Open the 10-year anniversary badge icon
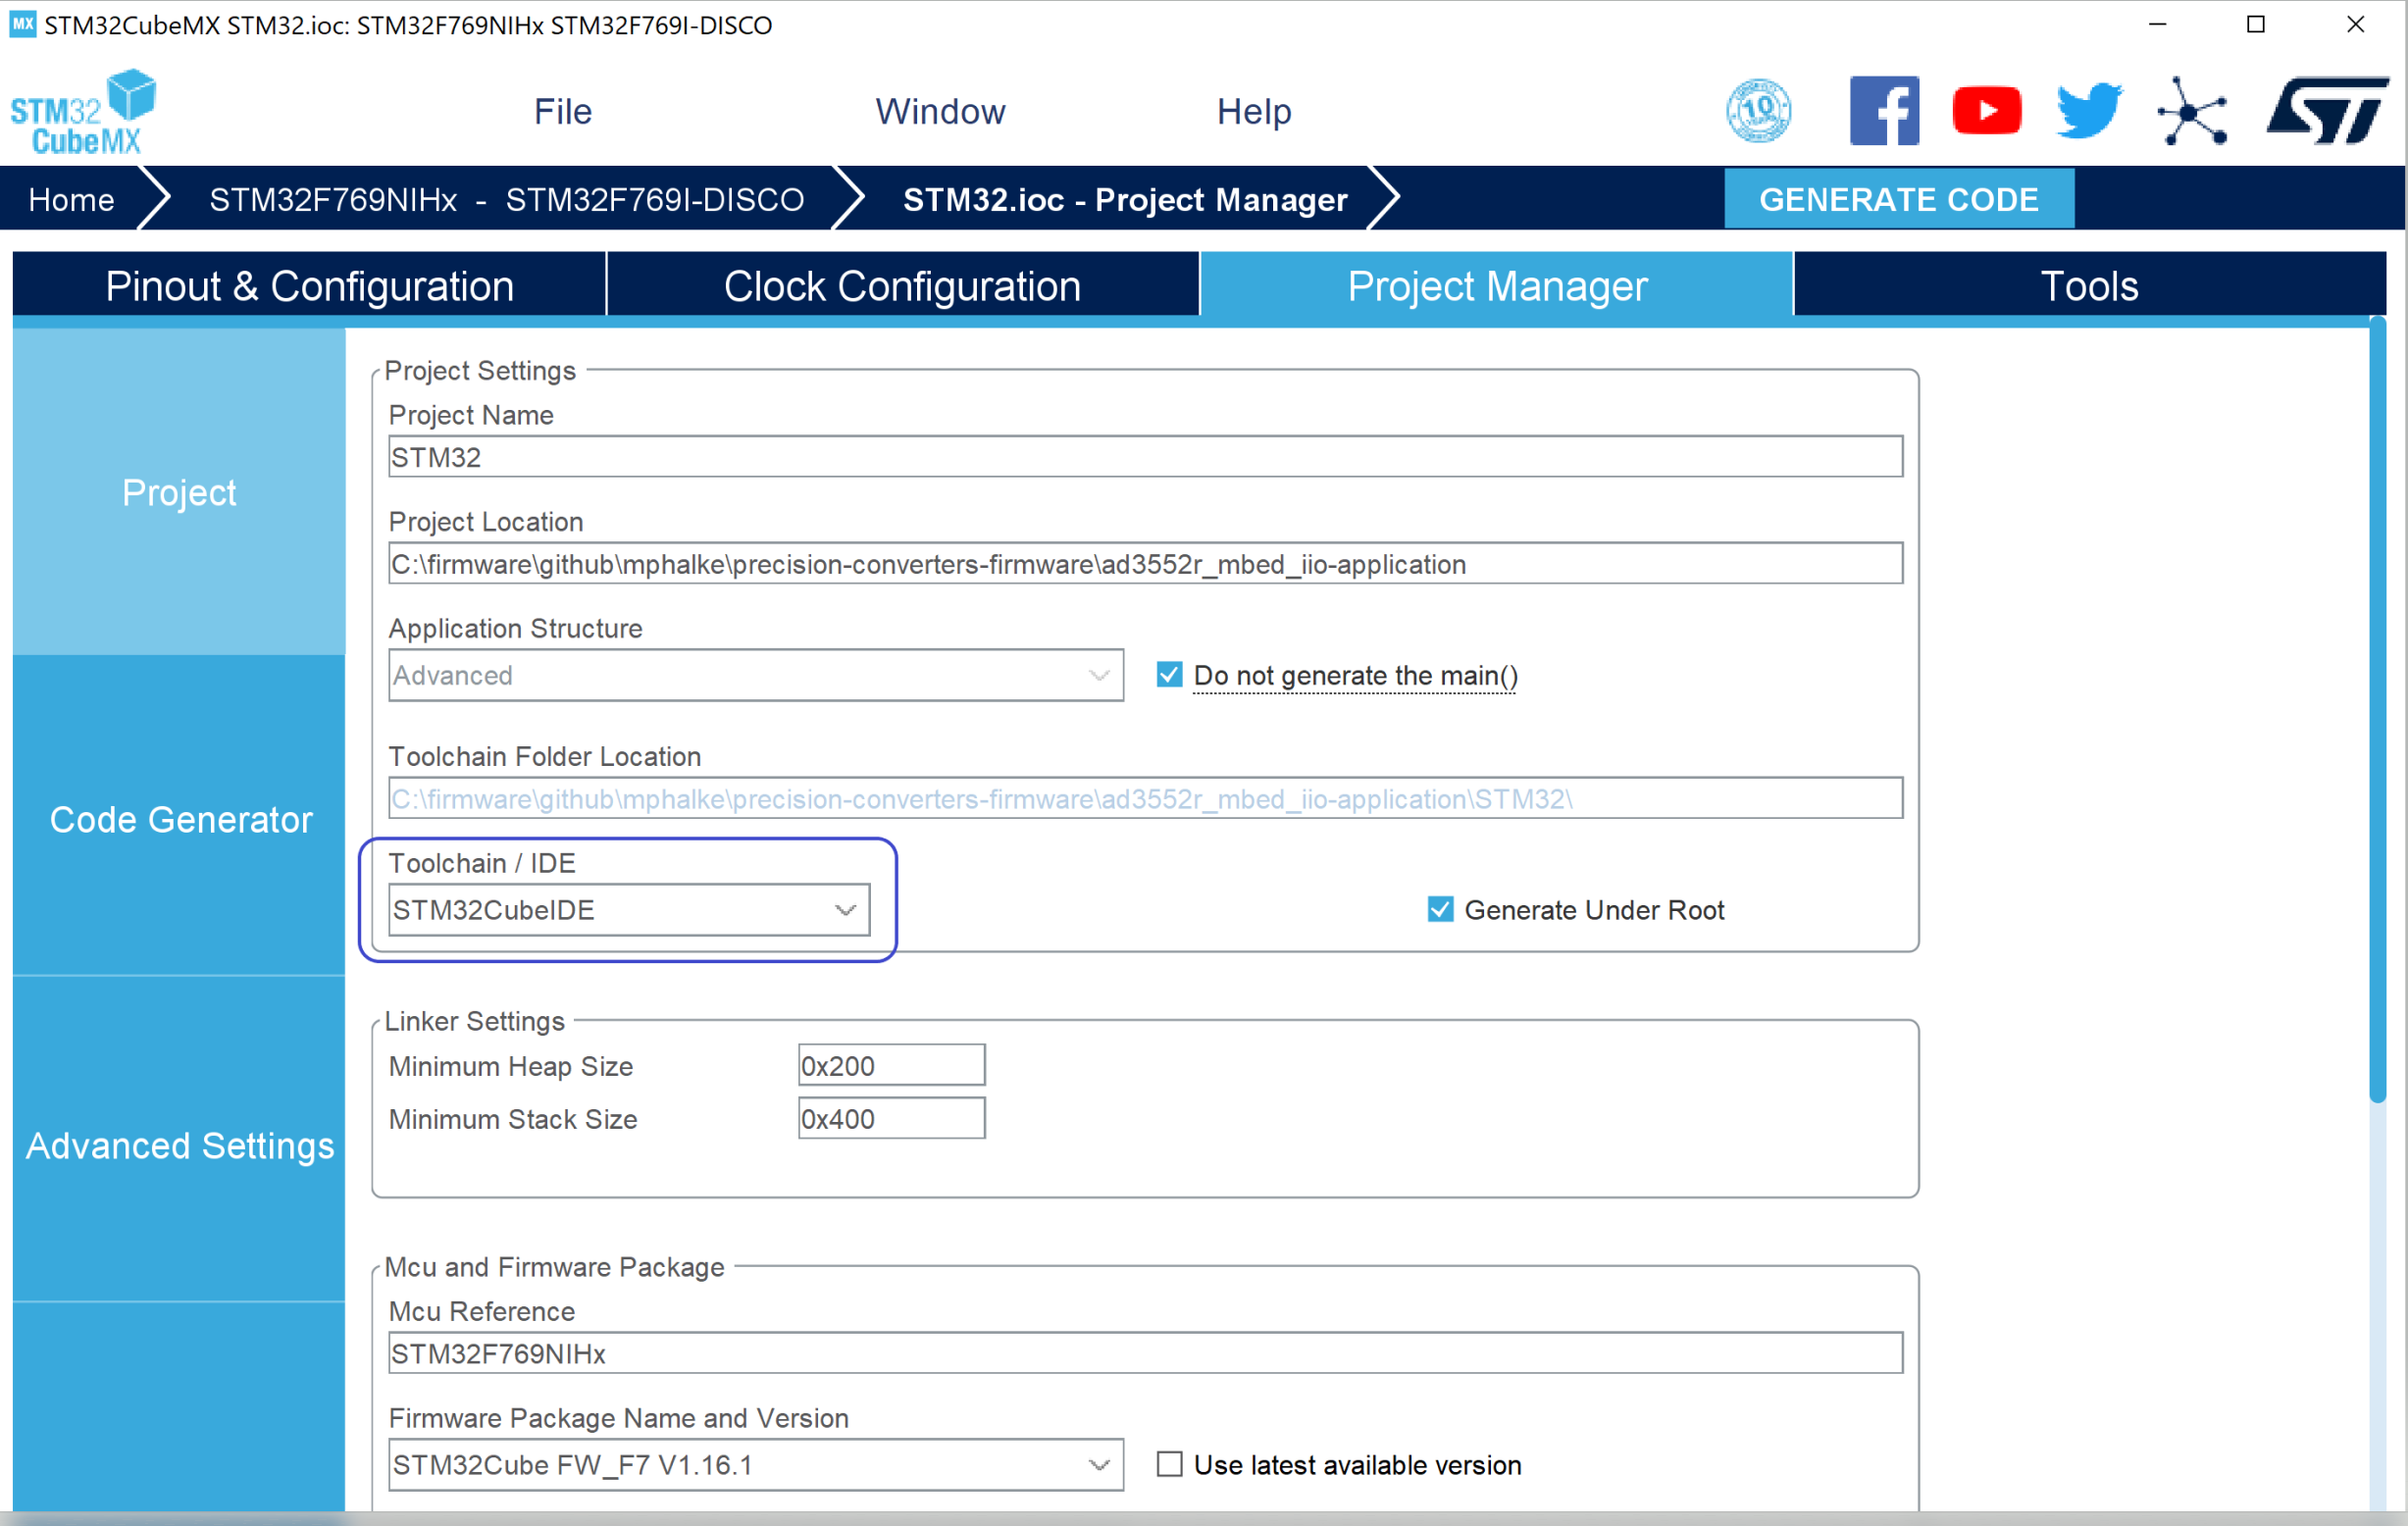This screenshot has width=2408, height=1526. click(x=1758, y=110)
